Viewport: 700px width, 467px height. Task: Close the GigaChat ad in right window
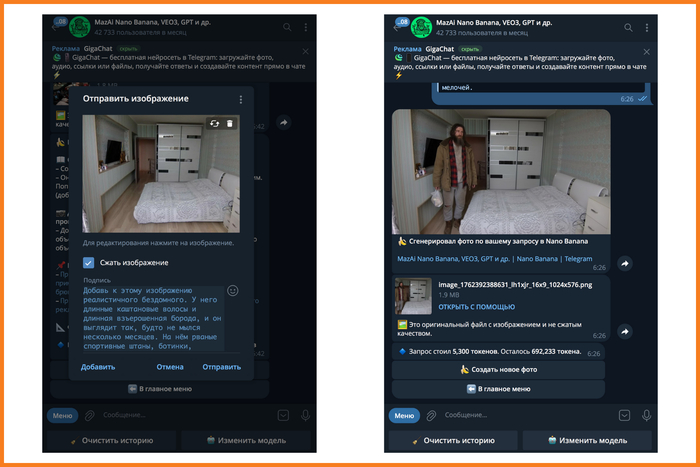pos(650,52)
